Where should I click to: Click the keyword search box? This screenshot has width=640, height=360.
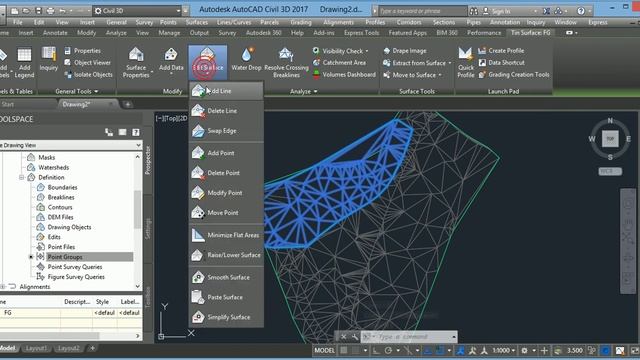click(x=423, y=11)
